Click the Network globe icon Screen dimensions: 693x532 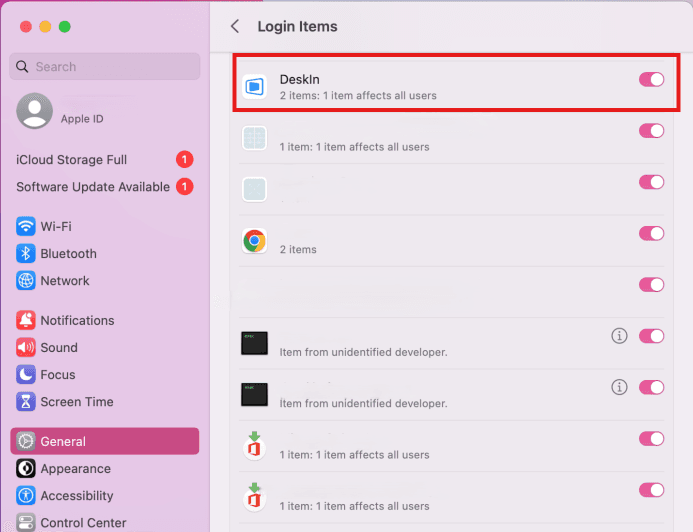click(x=26, y=281)
